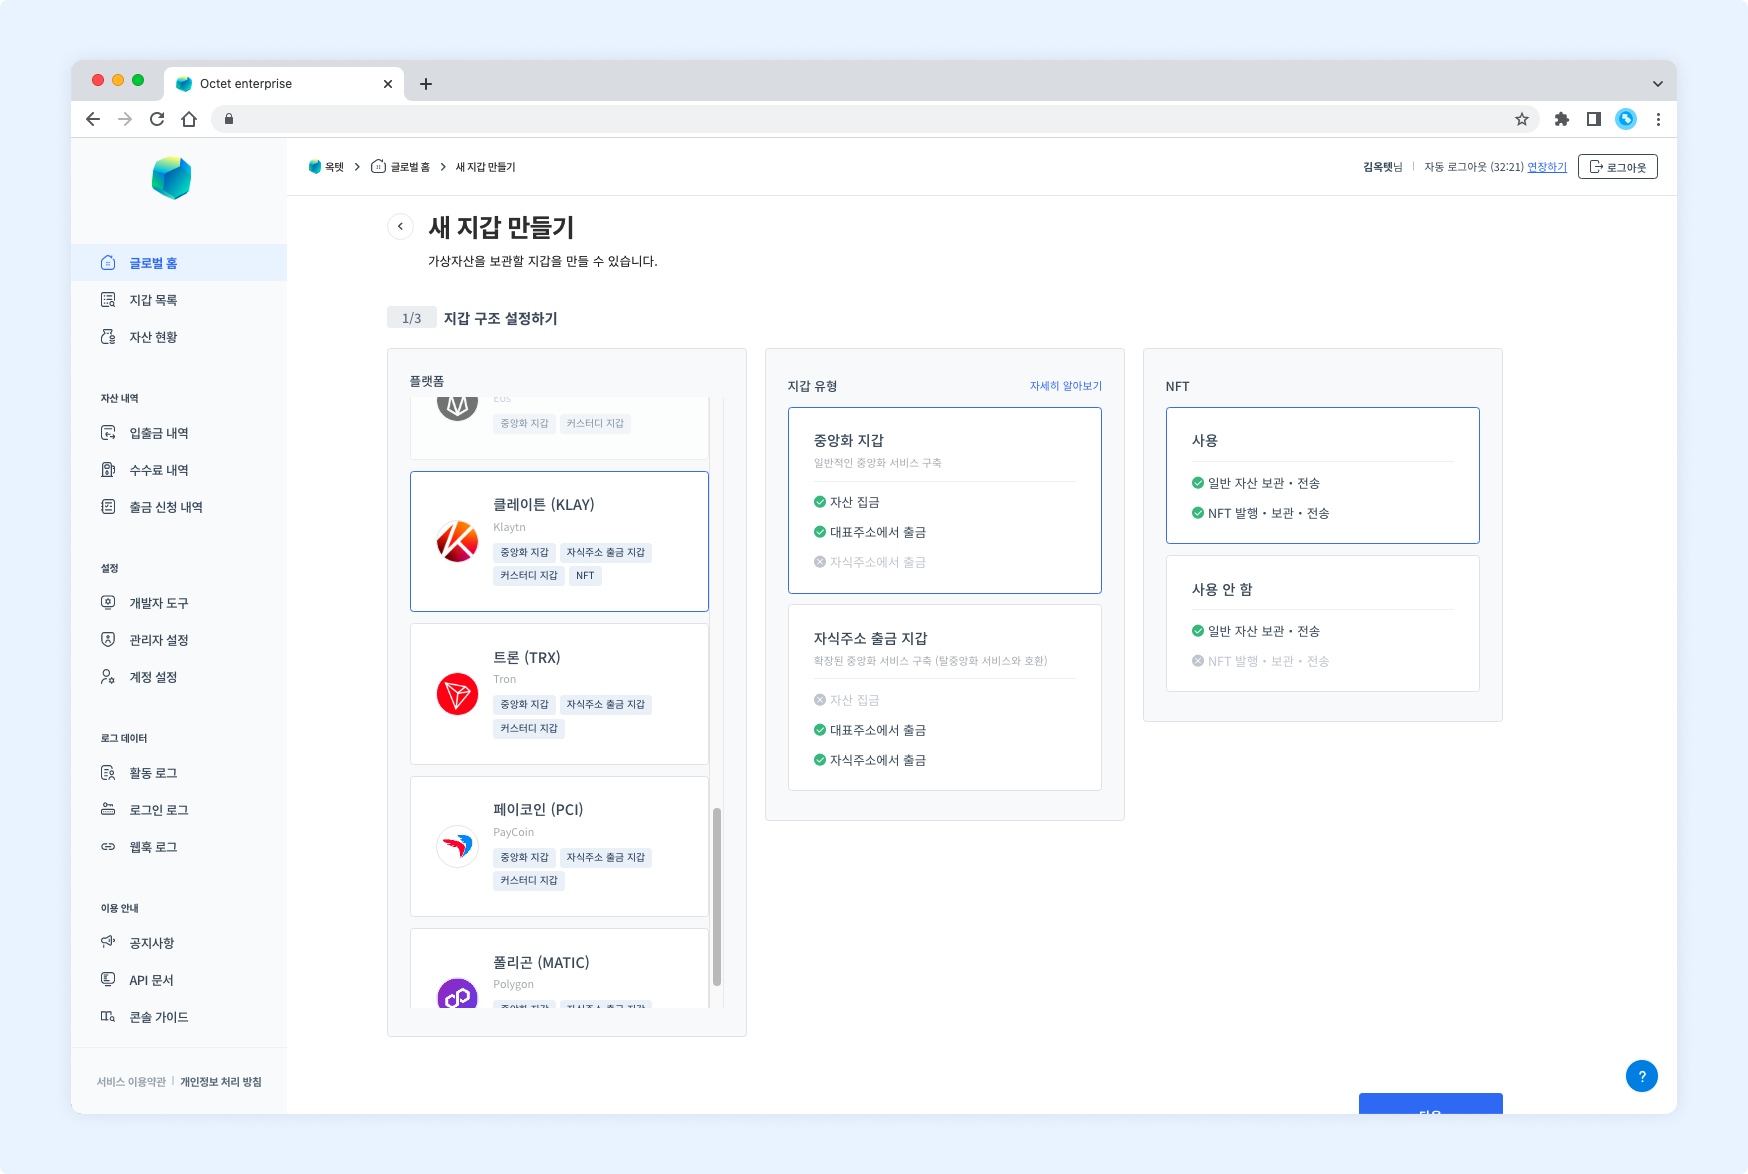Click 옥텟 breadcrumb link

pos(326,167)
